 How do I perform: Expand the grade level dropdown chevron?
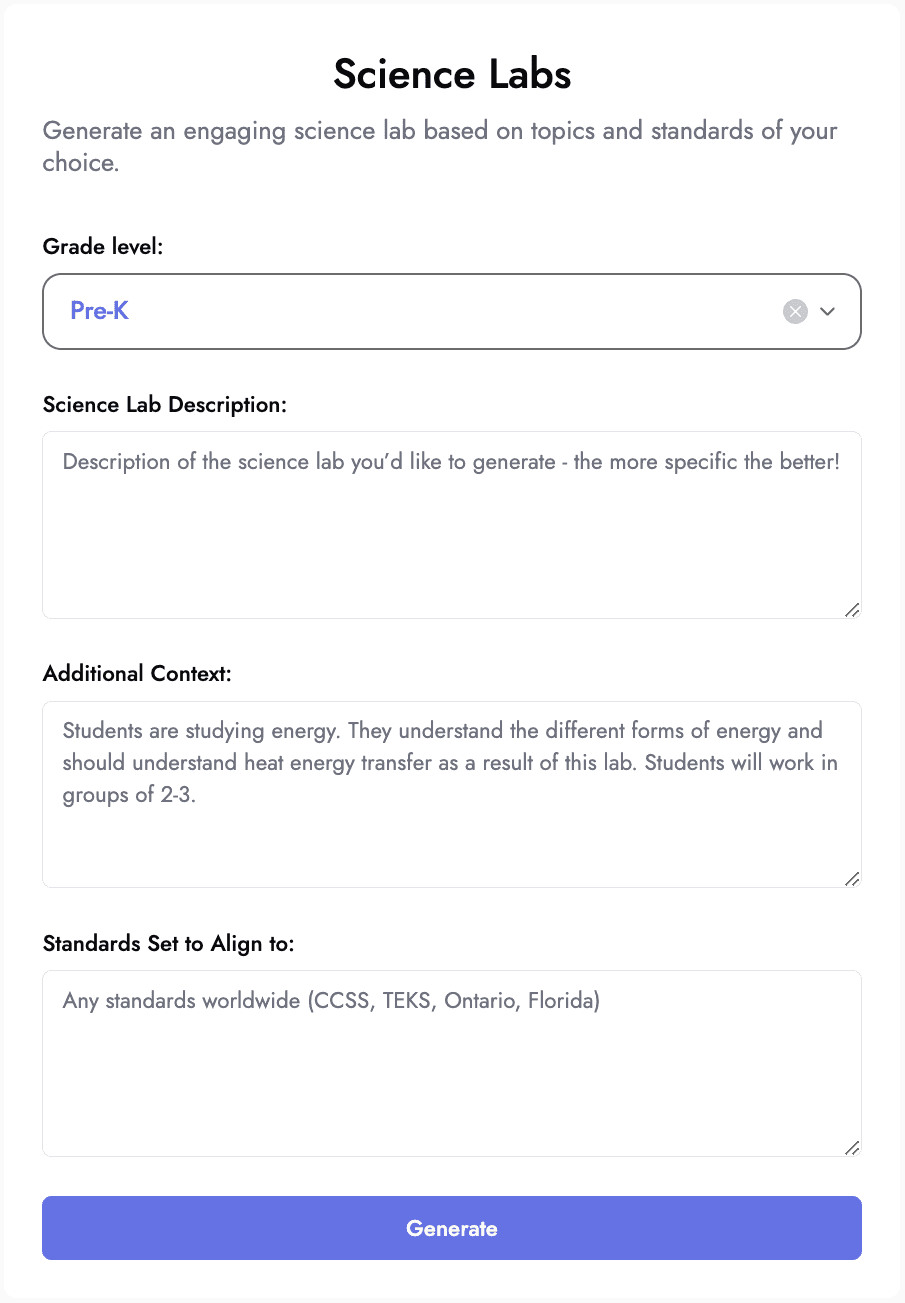pyautogui.click(x=827, y=312)
